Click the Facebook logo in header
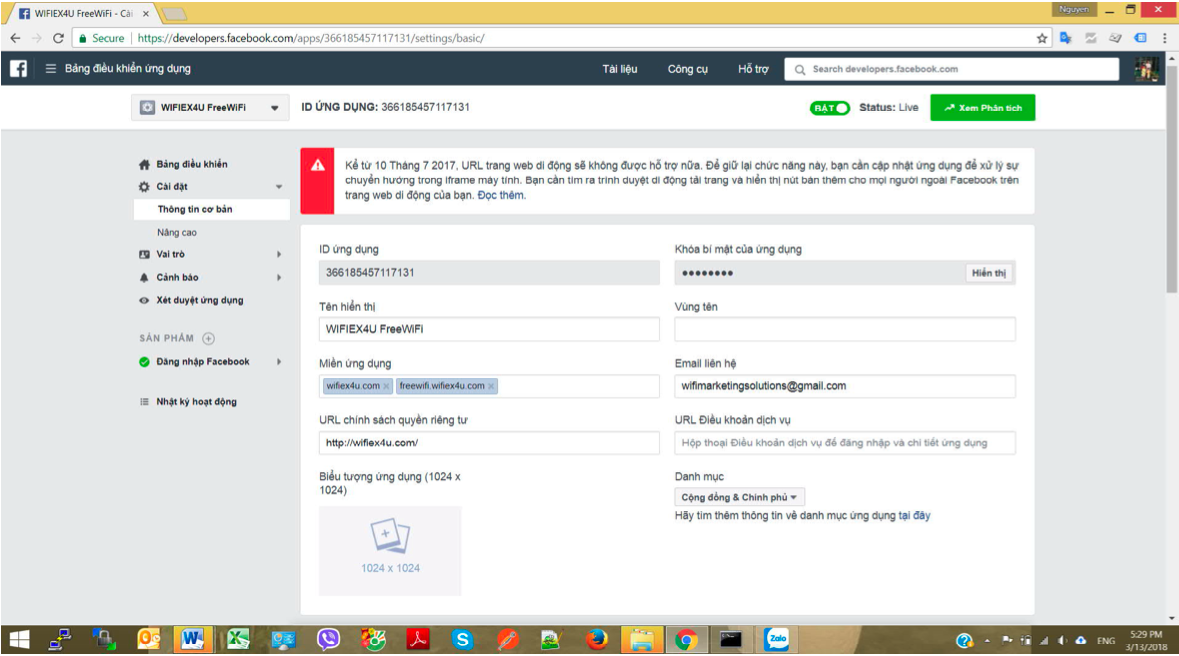The width and height of the screenshot is (1179, 656). tap(18, 68)
